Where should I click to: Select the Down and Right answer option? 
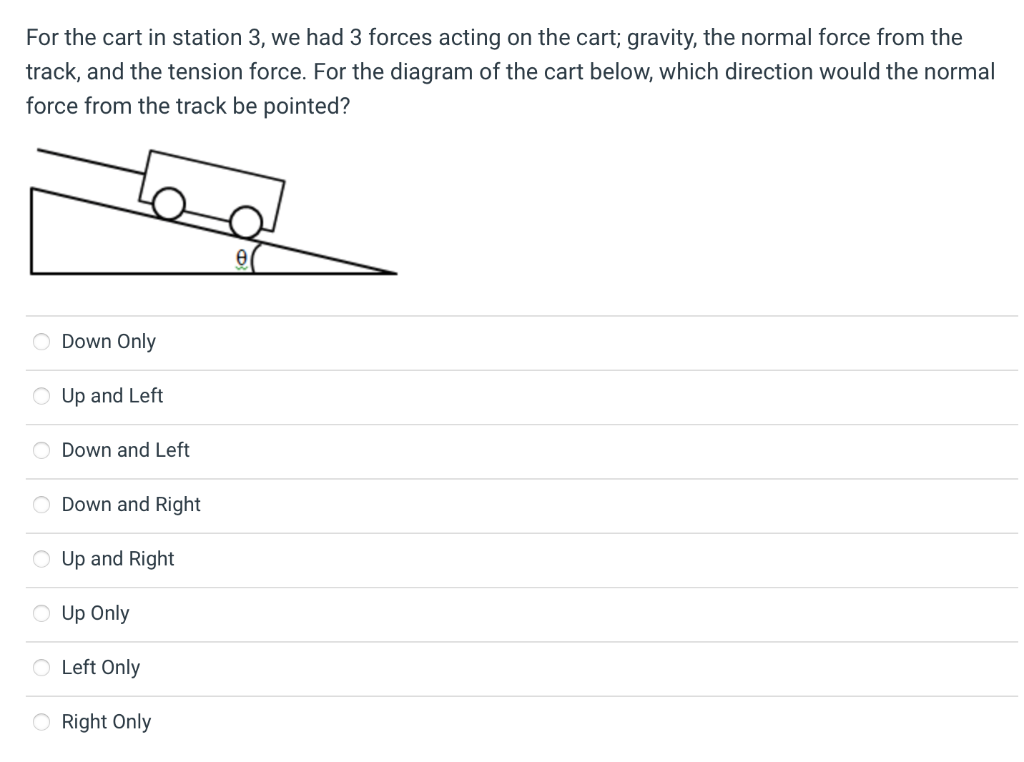(x=41, y=505)
